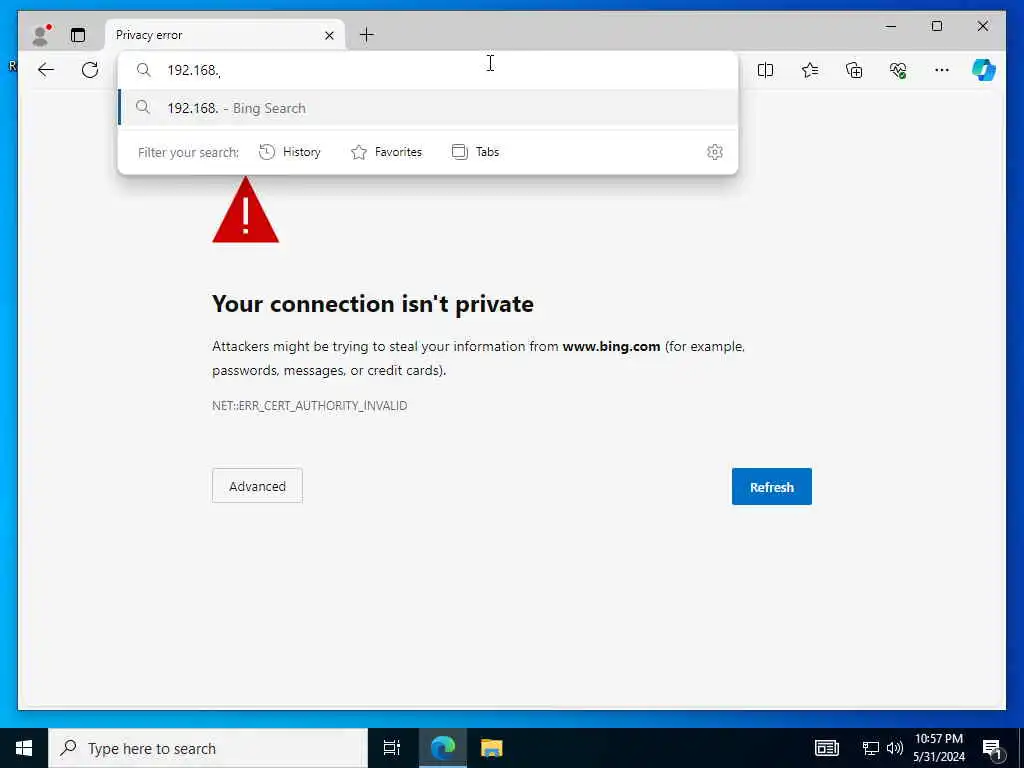The width and height of the screenshot is (1024, 768).
Task: Open the Windows Start menu
Action: pyautogui.click(x=24, y=748)
